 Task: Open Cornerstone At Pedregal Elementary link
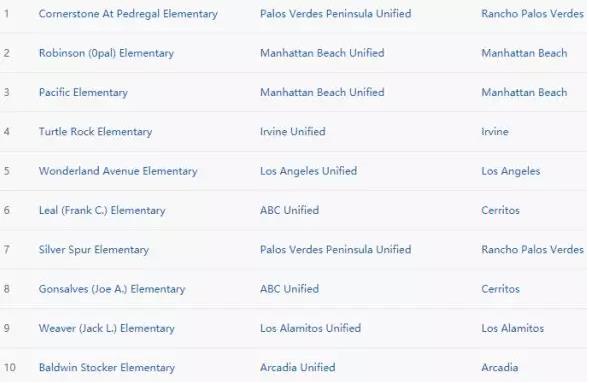pyautogui.click(x=128, y=14)
